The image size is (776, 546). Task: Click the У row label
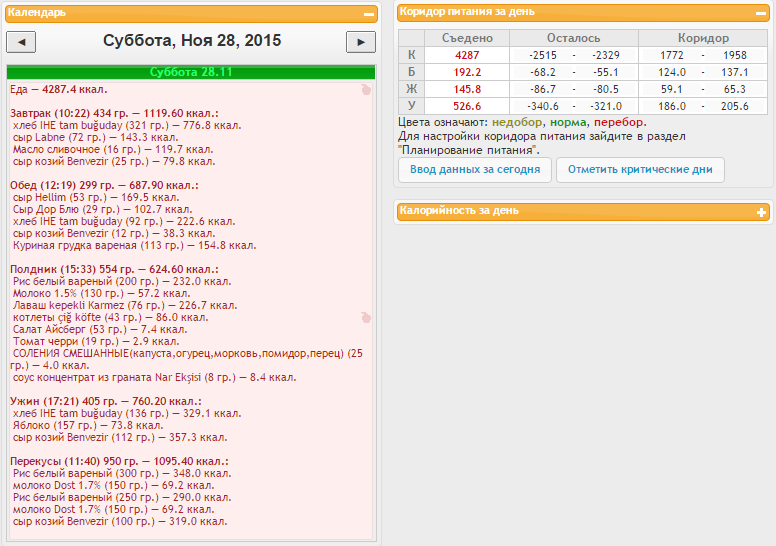point(412,106)
